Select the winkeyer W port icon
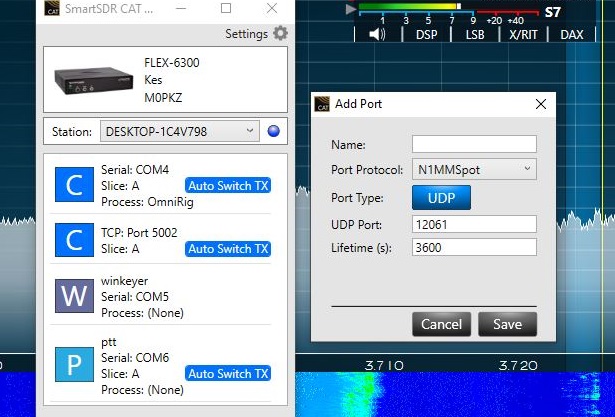This screenshot has height=417, width=615. pos(74,296)
